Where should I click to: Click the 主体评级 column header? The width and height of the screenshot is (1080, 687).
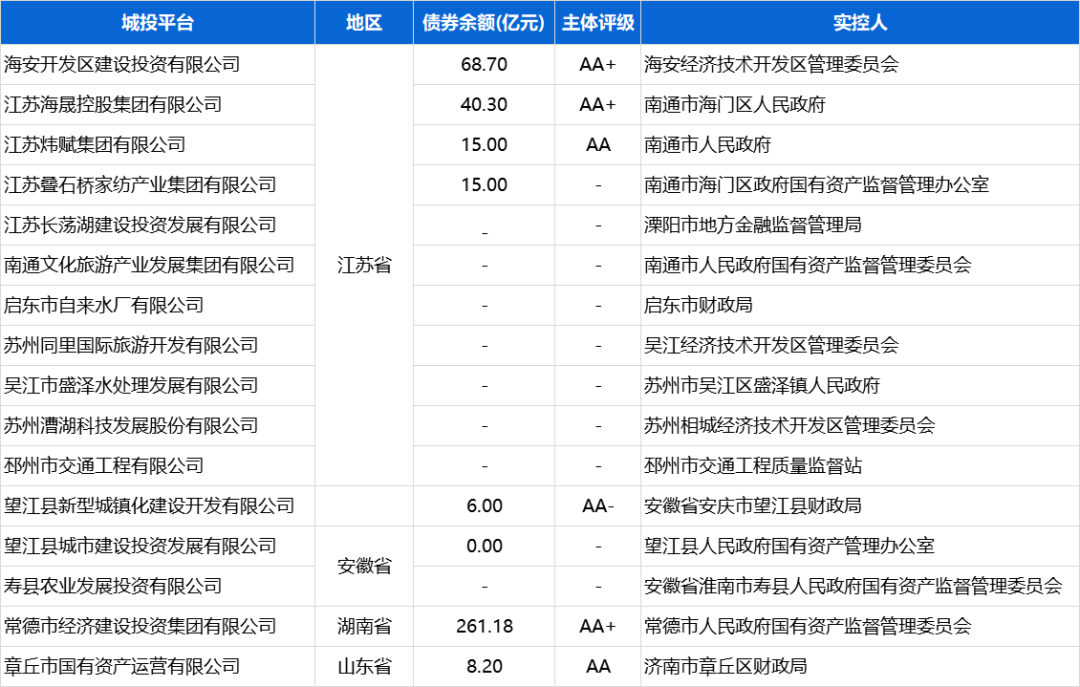click(597, 23)
